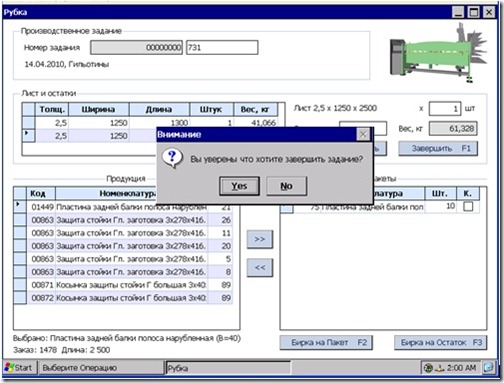Click the Ширина column header
The image size is (504, 383).
click(99, 109)
